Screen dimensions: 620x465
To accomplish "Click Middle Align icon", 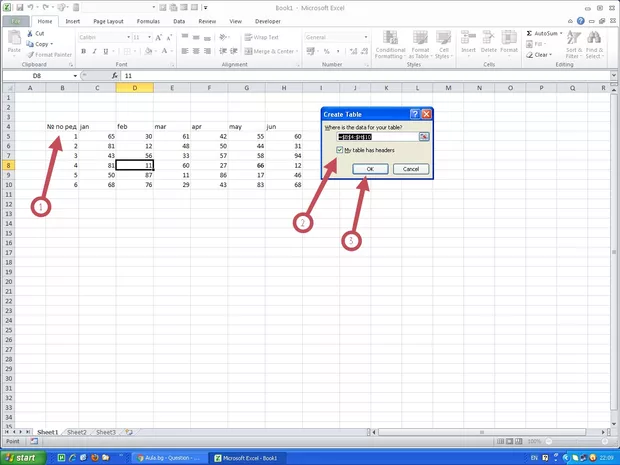I will 196,37.
